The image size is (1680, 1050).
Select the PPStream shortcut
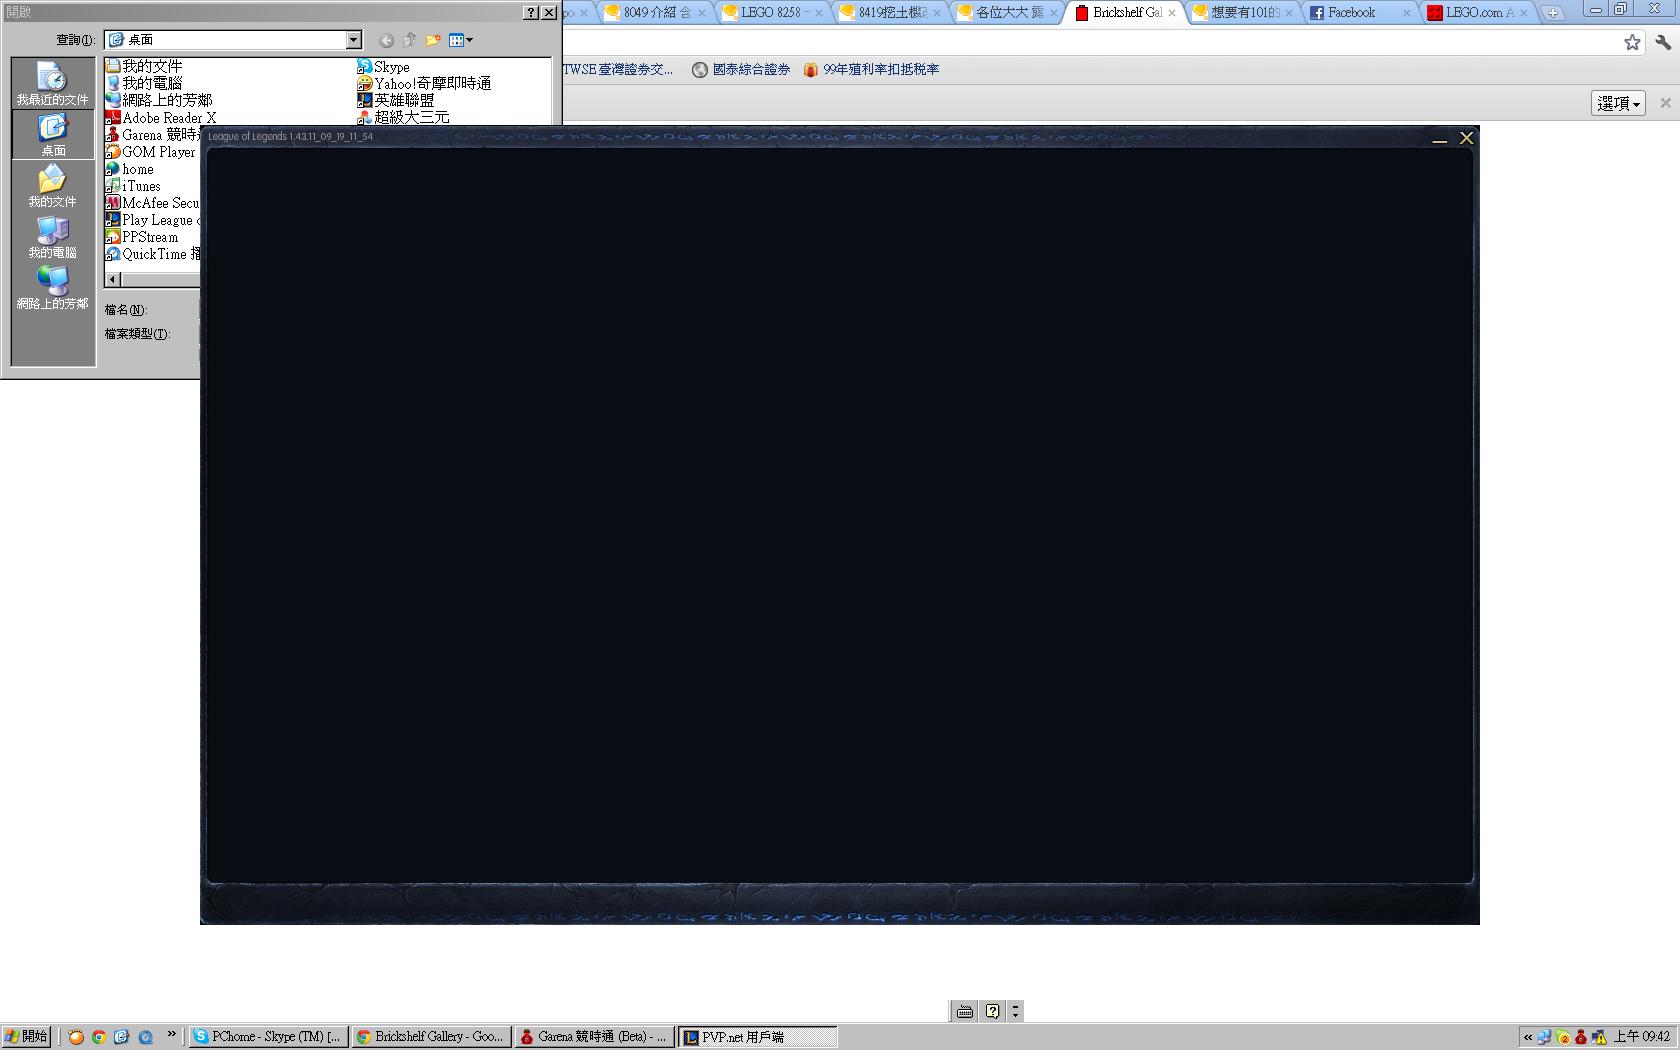click(x=142, y=237)
